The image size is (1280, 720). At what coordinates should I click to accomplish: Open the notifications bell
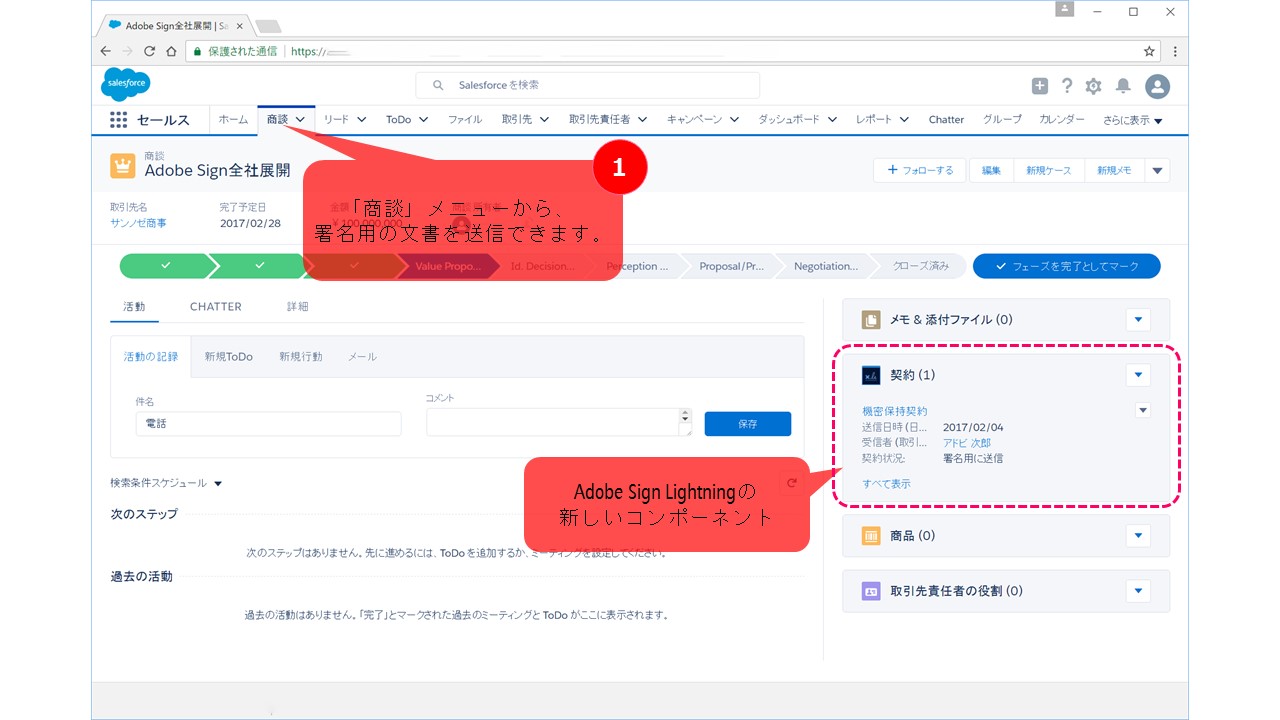coord(1123,86)
